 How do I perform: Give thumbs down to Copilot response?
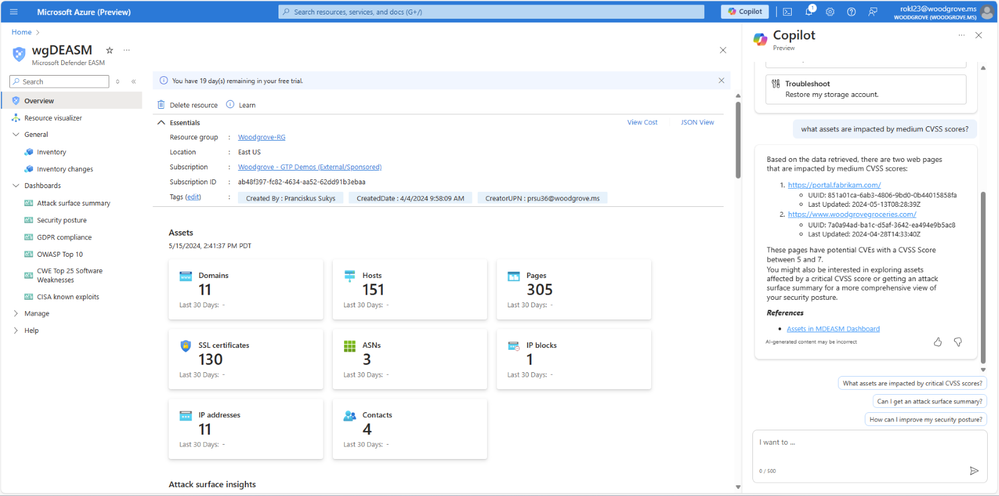[957, 342]
